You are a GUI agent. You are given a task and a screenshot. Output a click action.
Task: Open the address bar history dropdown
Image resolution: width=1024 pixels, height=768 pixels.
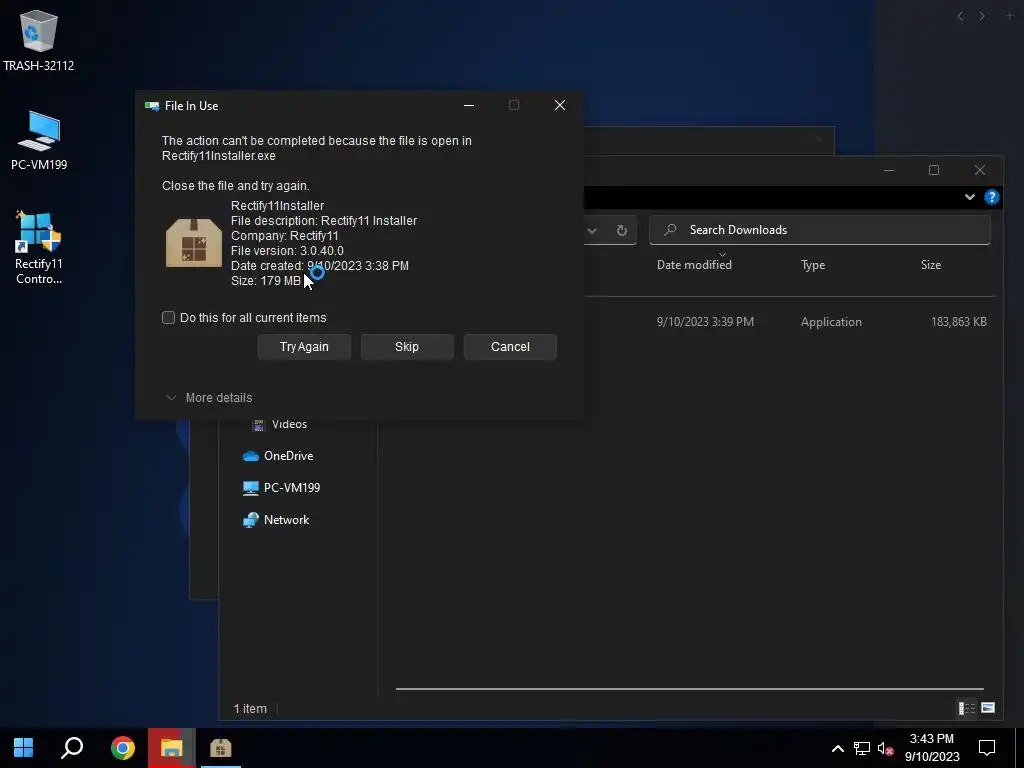point(592,231)
